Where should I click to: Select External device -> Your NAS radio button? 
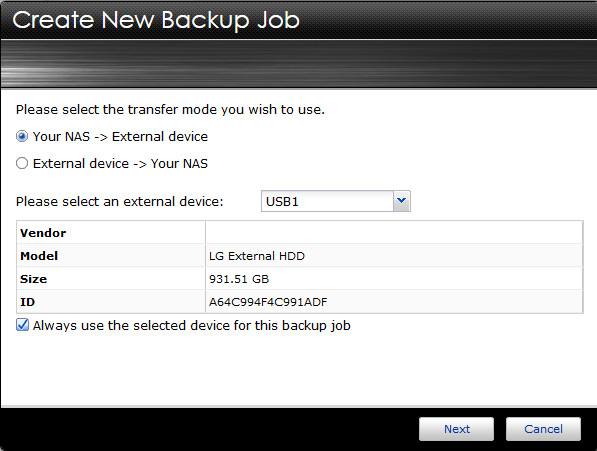(22, 163)
